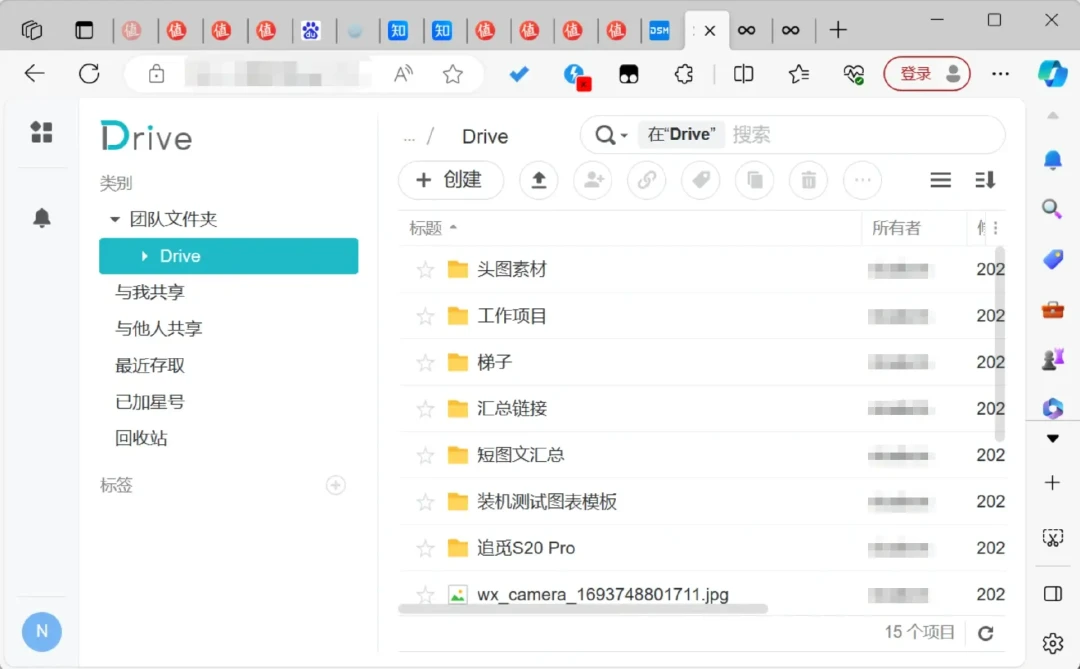Click the get link icon
Screen dimensions: 1080x669
click(647, 180)
